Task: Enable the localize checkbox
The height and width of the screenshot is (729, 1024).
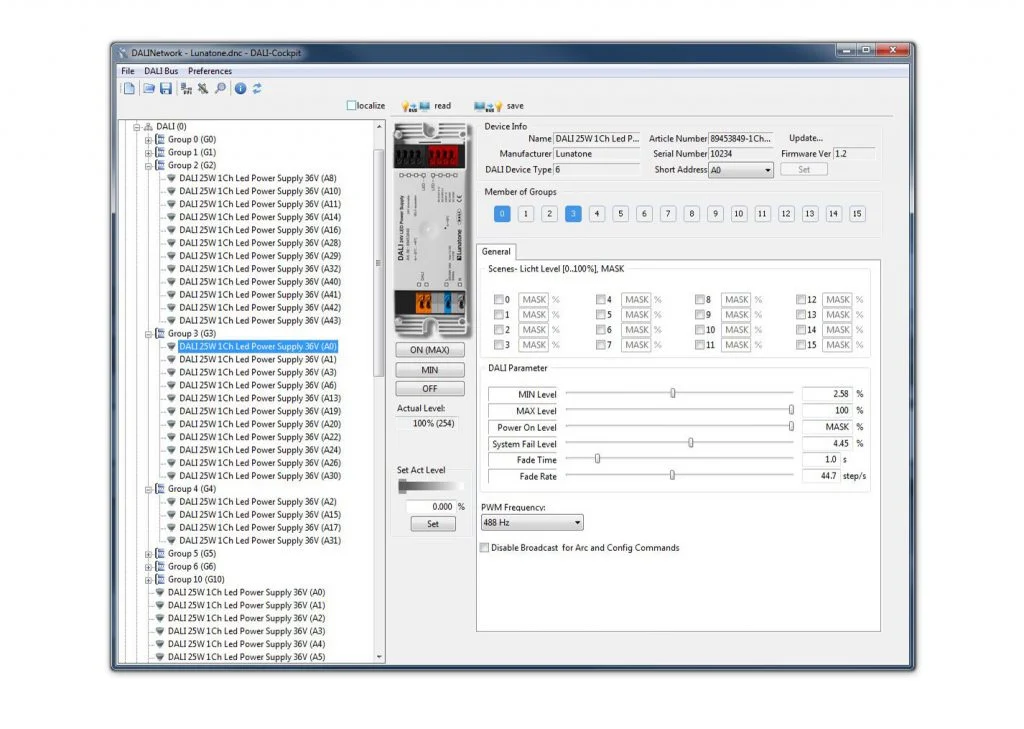Action: coord(351,105)
